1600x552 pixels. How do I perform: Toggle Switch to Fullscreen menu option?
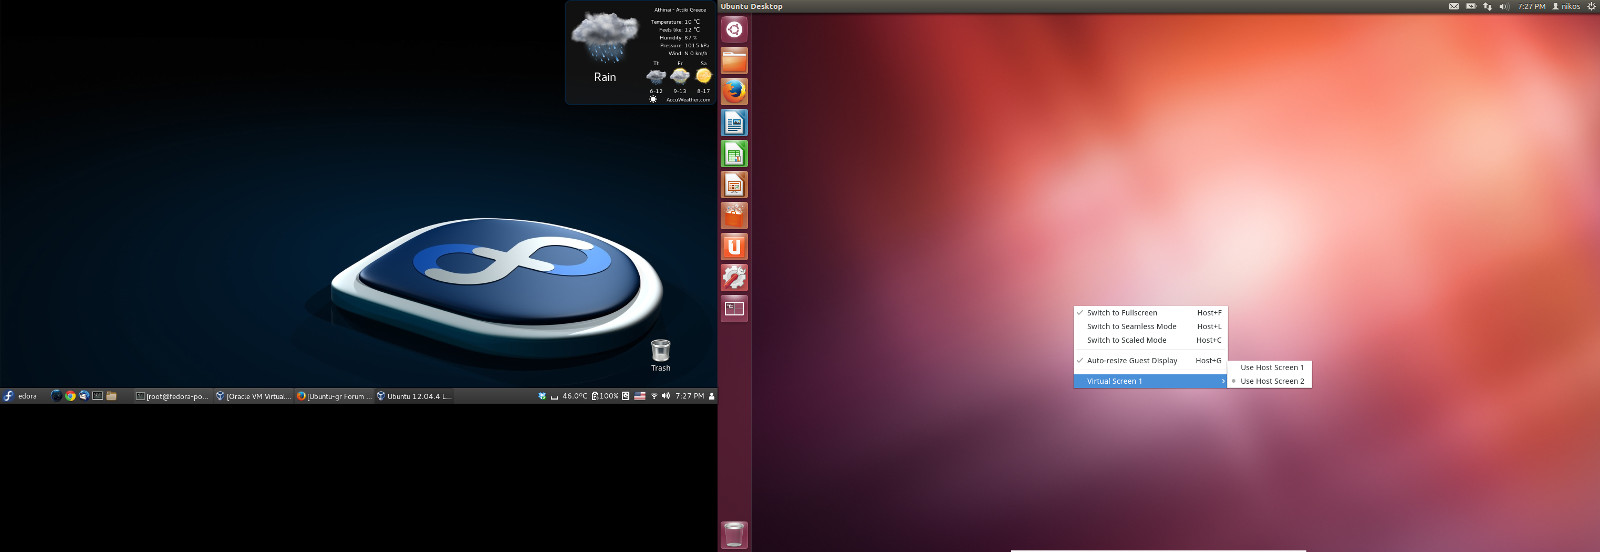click(x=1122, y=313)
